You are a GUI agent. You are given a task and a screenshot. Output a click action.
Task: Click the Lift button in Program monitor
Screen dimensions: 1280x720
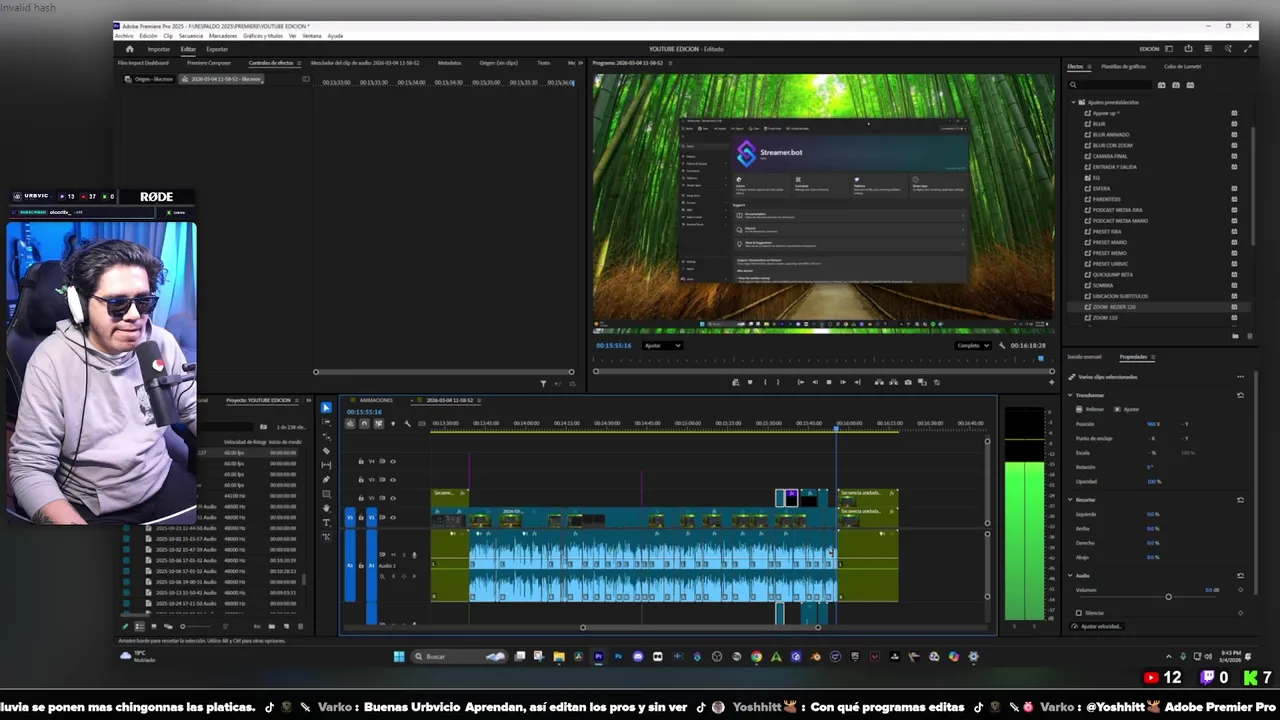(879, 382)
